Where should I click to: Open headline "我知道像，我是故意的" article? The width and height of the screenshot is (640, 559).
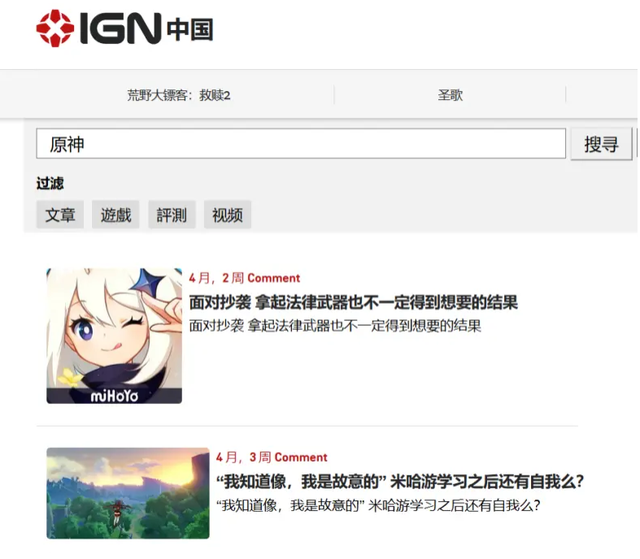[x=400, y=481]
